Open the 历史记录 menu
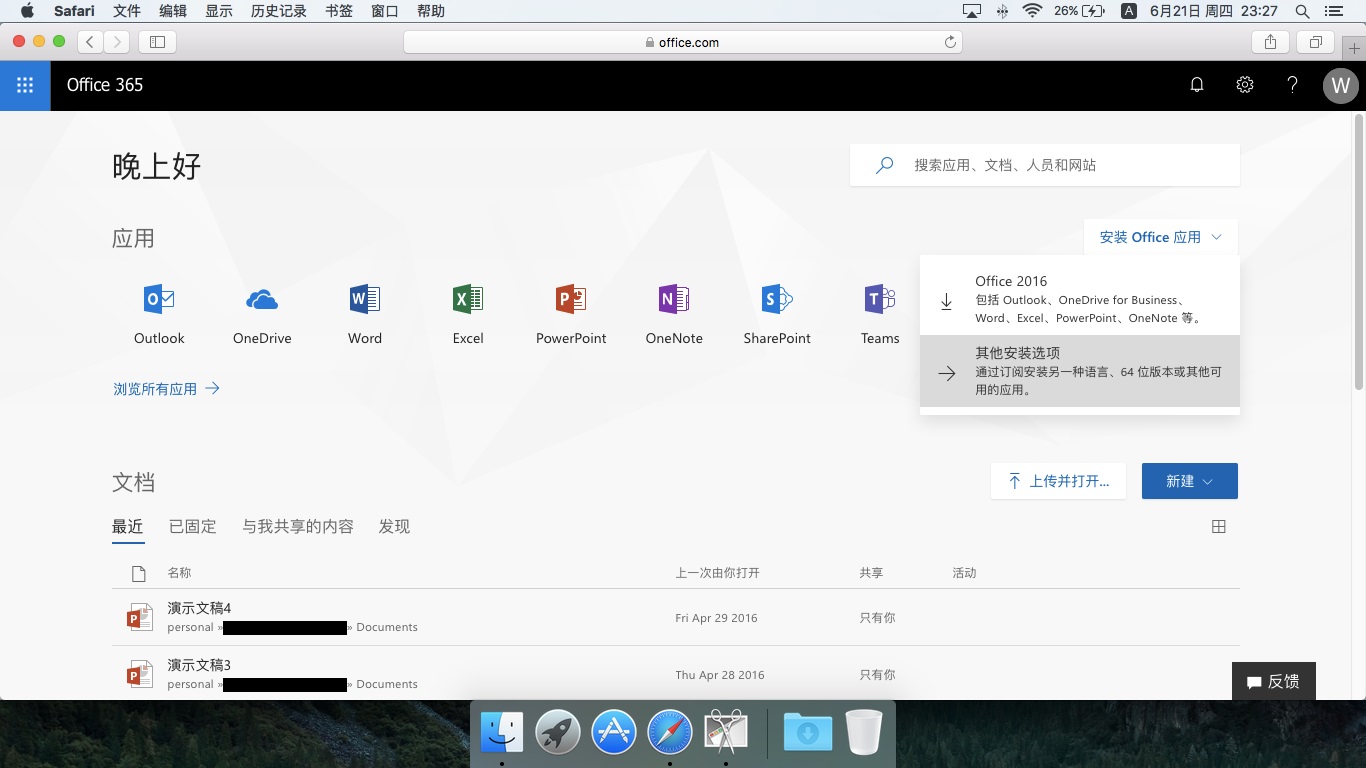This screenshot has height=768, width=1366. point(279,11)
